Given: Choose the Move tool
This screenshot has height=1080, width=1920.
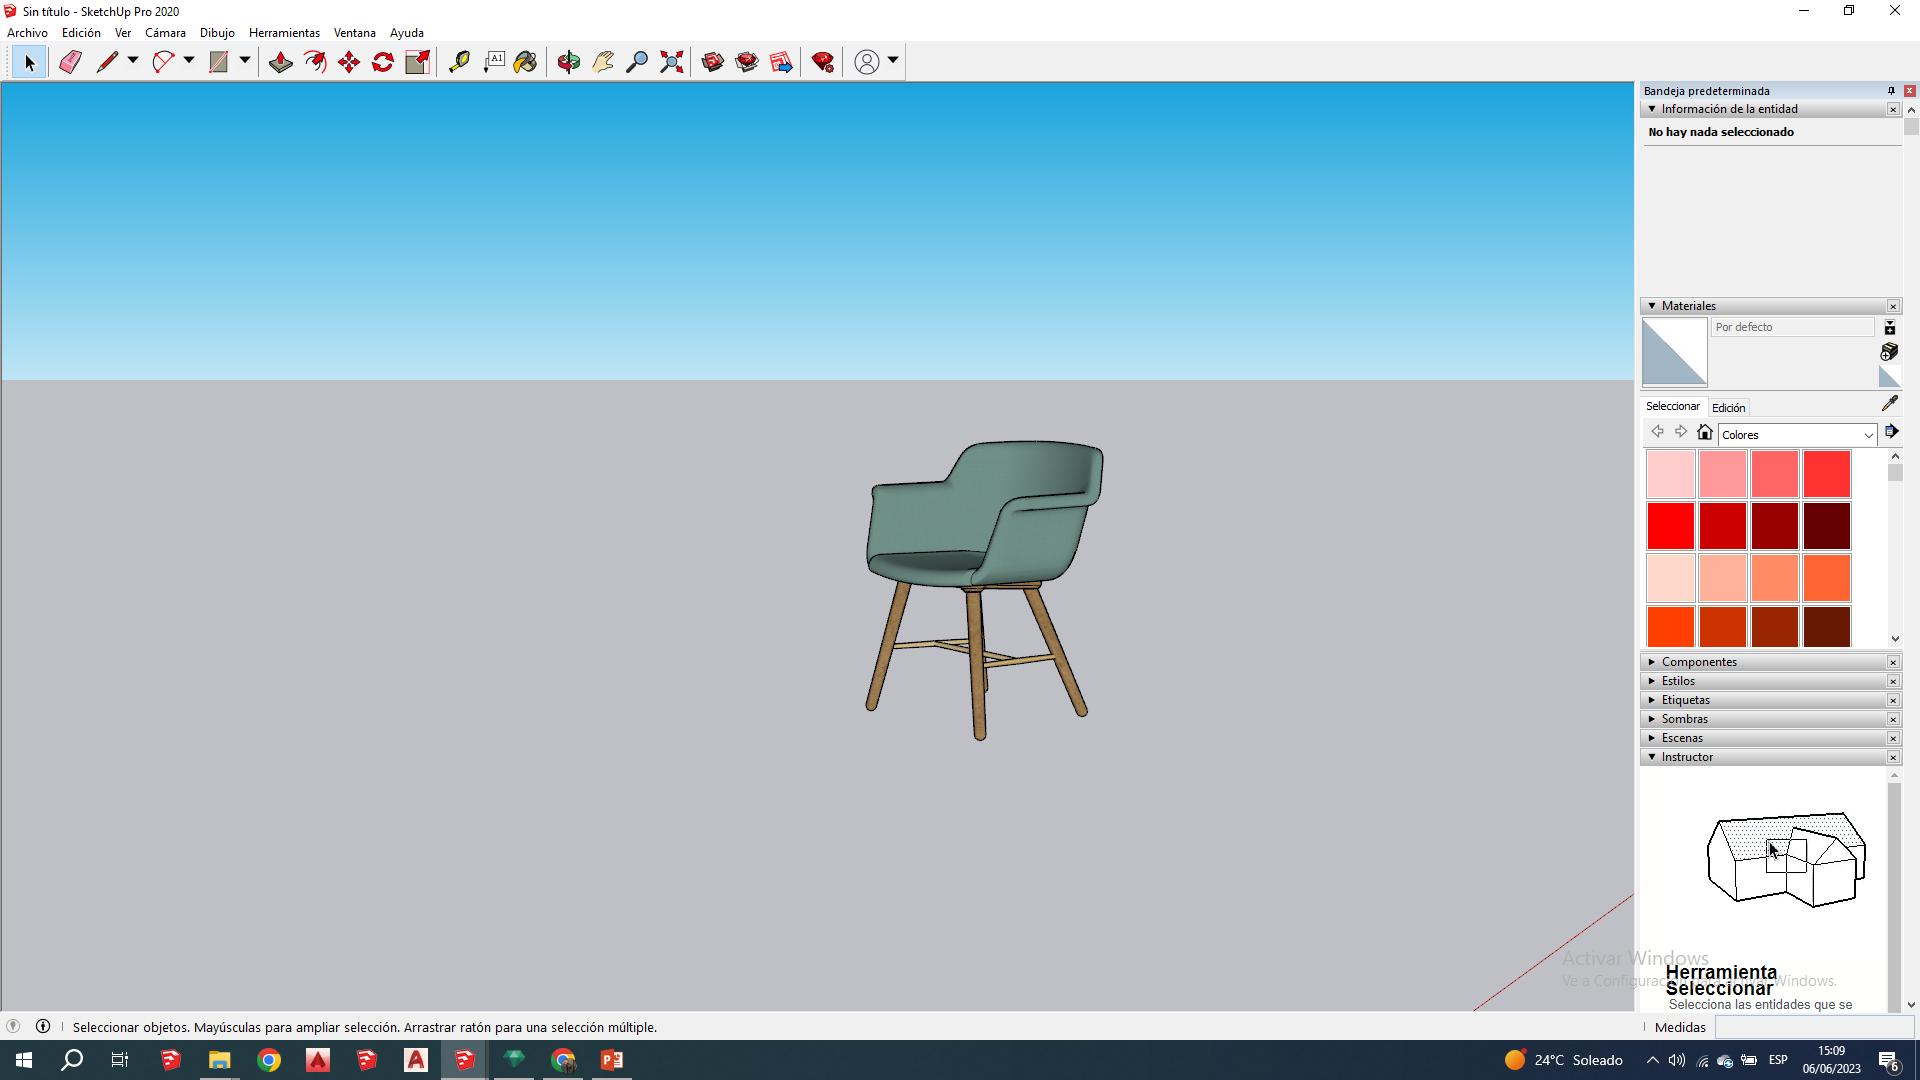Looking at the screenshot, I should tap(349, 62).
